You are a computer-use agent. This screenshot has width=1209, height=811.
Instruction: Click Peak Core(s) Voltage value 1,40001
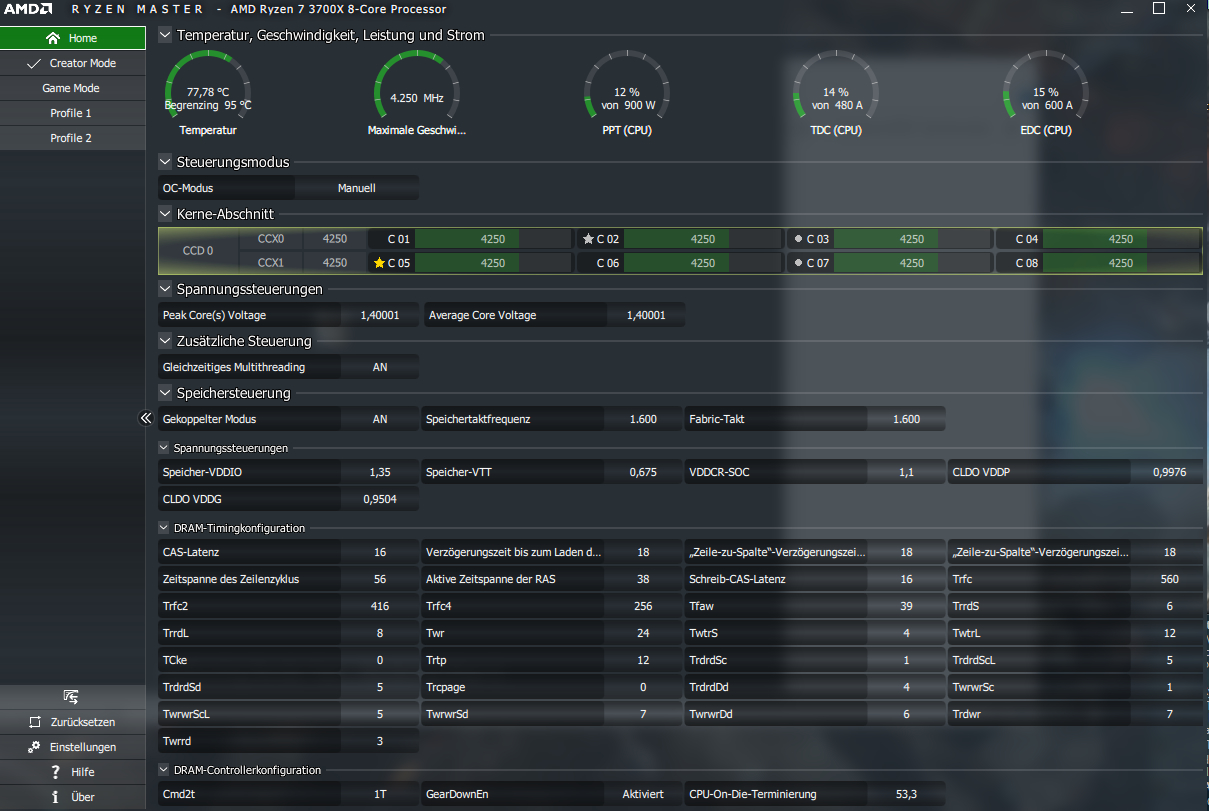click(x=380, y=315)
